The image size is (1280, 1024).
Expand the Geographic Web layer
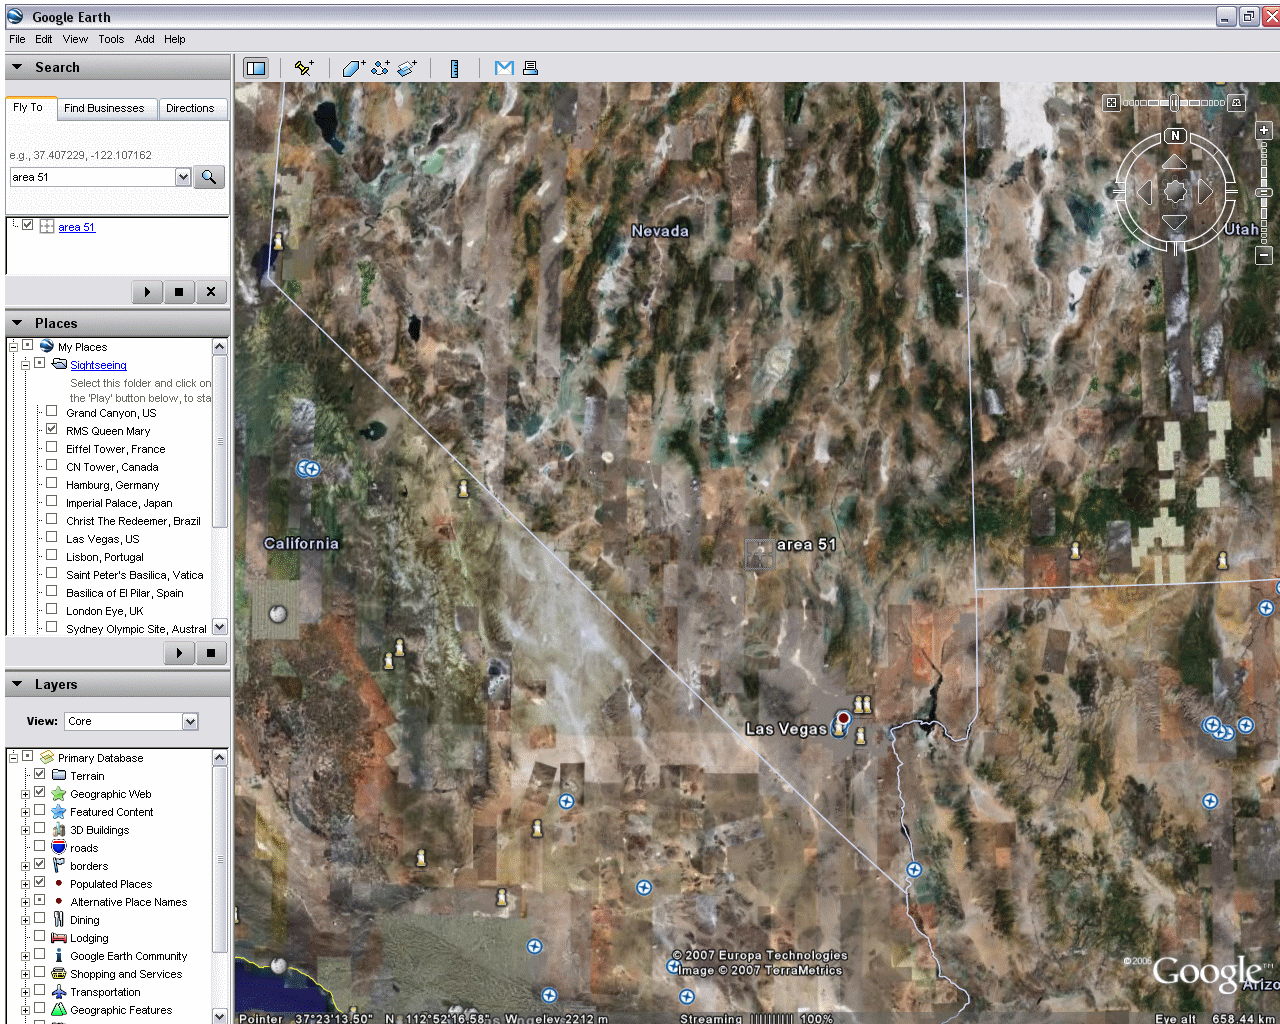click(25, 794)
